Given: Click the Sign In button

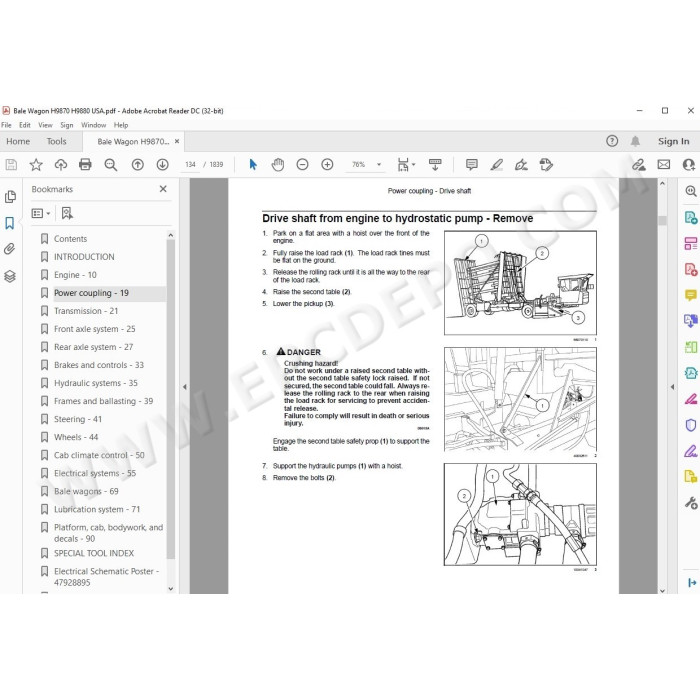Looking at the screenshot, I should (673, 141).
